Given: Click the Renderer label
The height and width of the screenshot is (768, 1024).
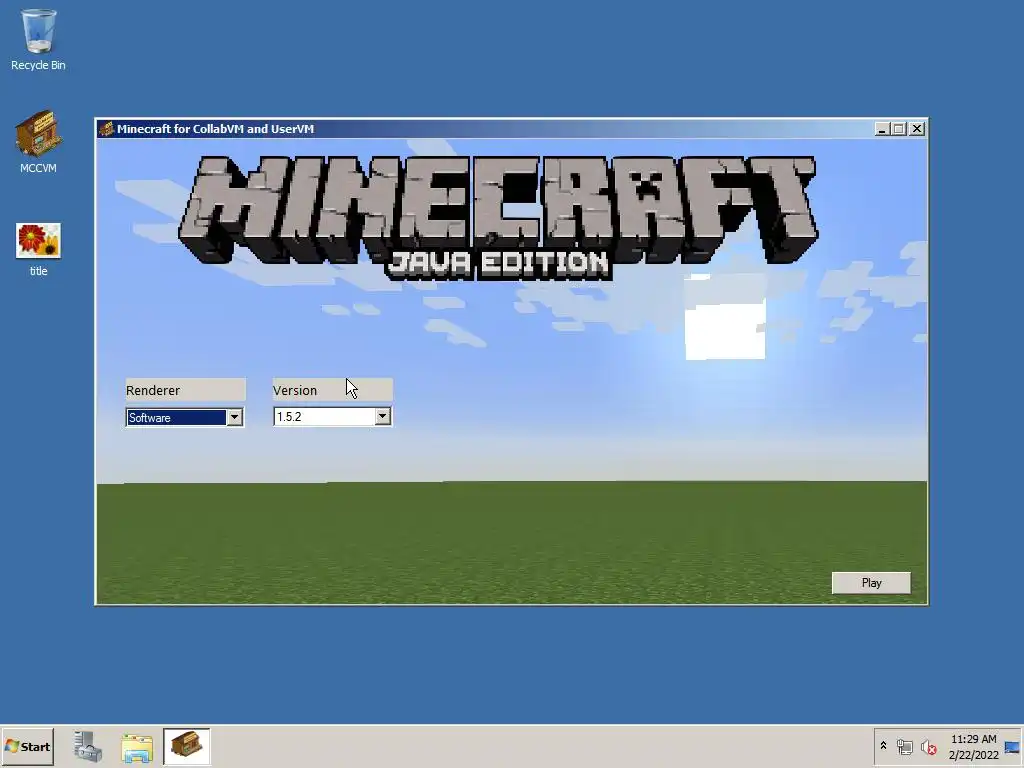Looking at the screenshot, I should pyautogui.click(x=153, y=390).
